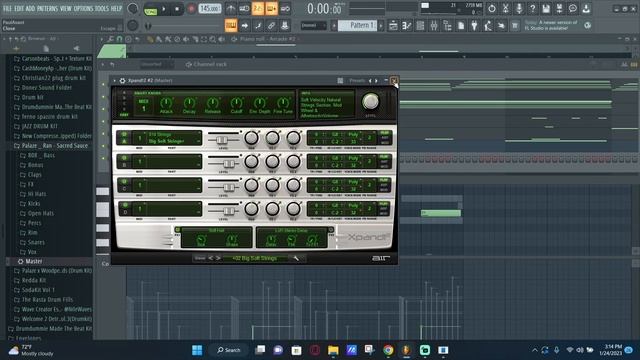Open Xpand!2 detailed settings gear
Screen dimensions: 640x360
click(122, 80)
